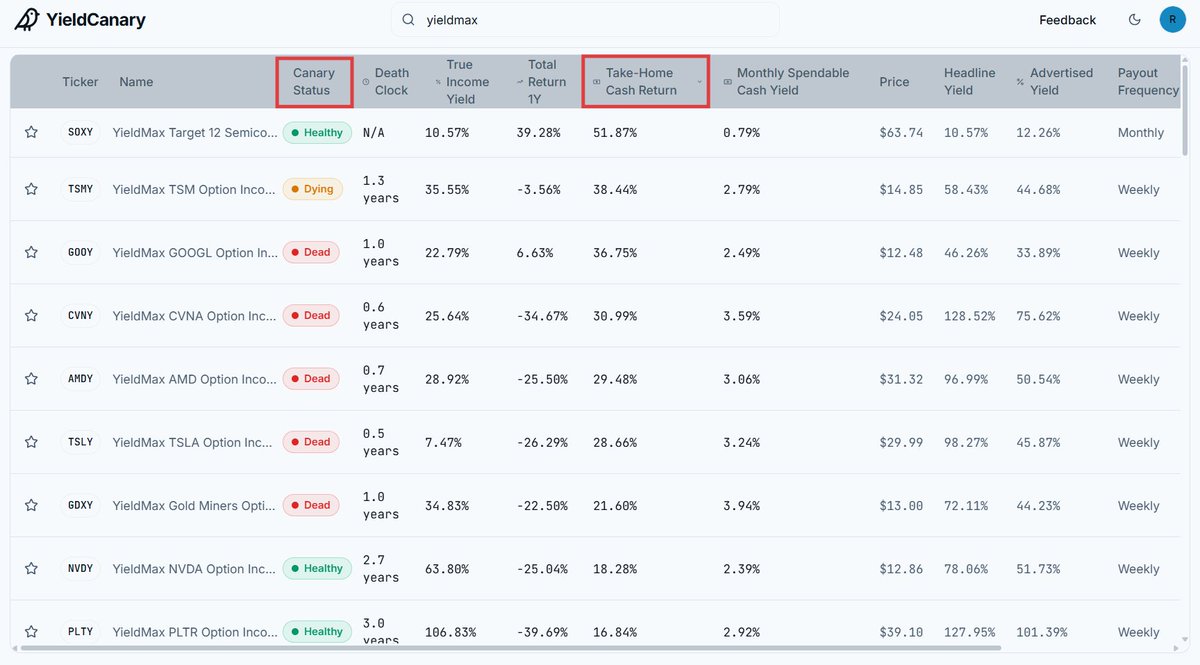Screen dimensions: 1200x665
Task: Sort by Headline Yield column header
Action: click(970, 82)
